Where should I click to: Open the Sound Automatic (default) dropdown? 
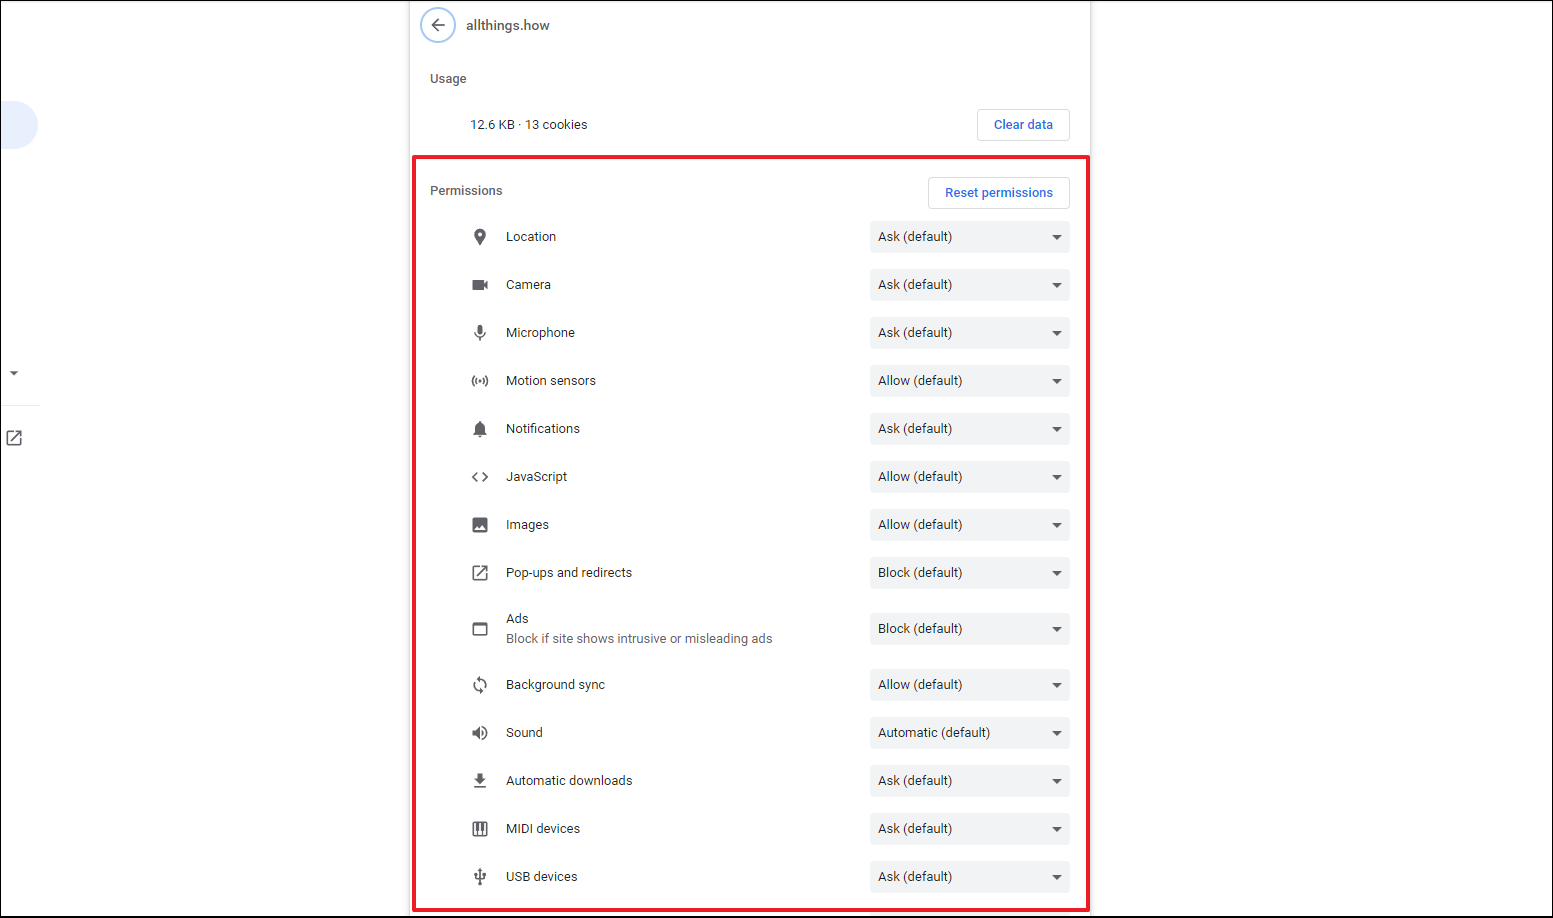click(968, 733)
